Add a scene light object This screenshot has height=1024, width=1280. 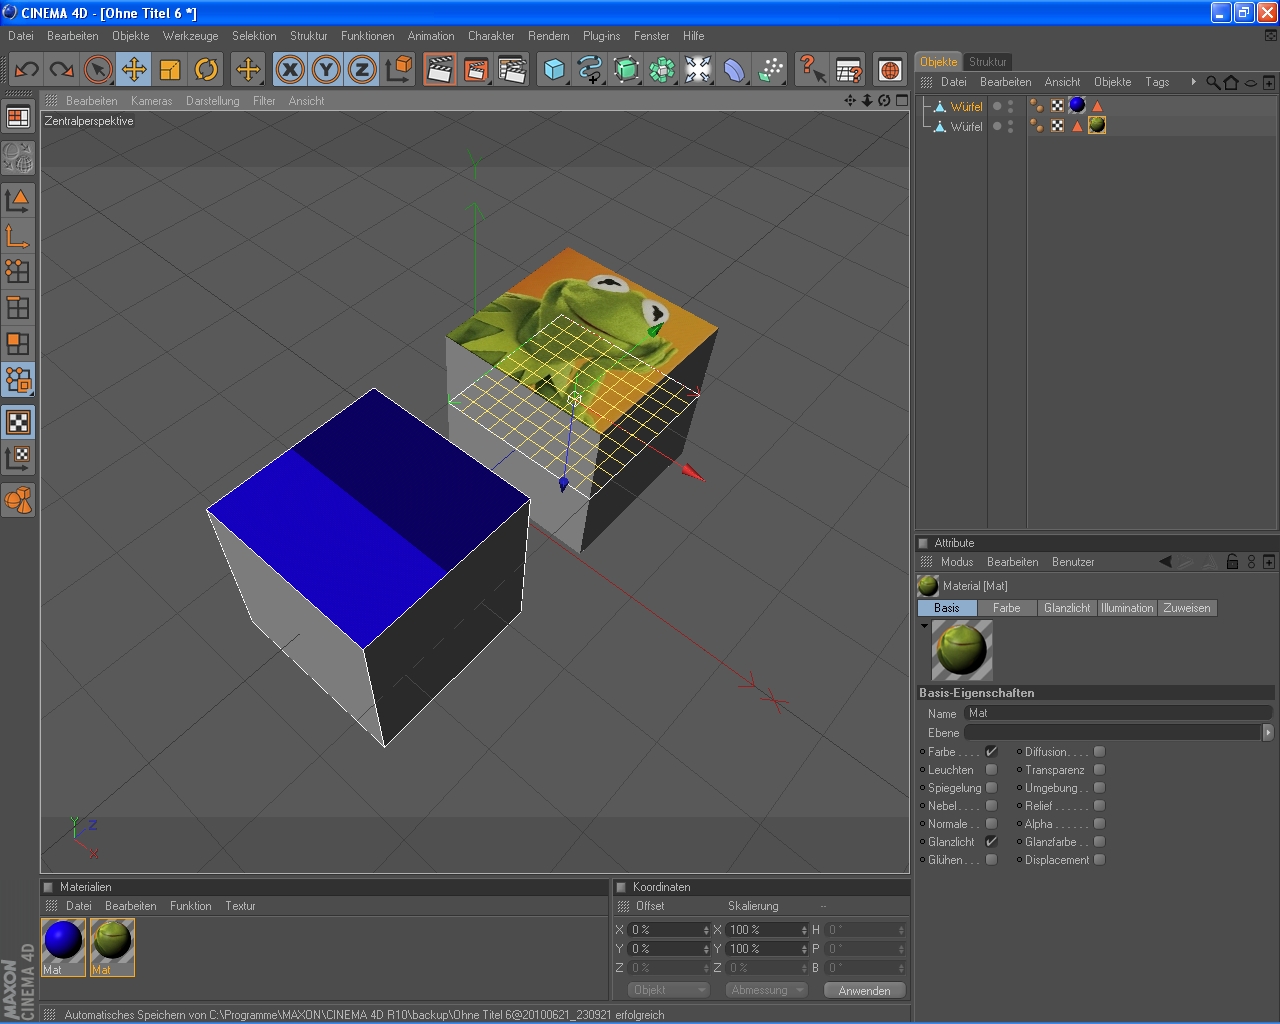click(698, 69)
